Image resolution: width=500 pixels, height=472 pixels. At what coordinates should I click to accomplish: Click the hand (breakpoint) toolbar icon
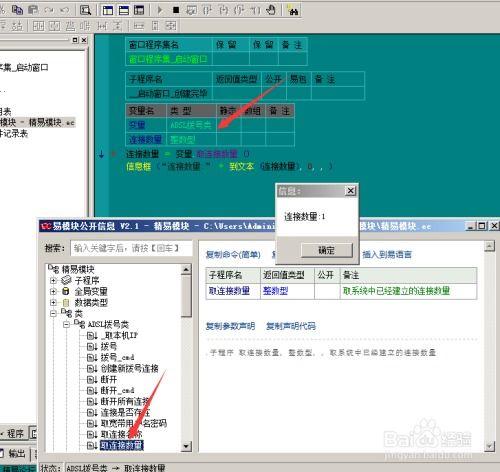click(271, 10)
